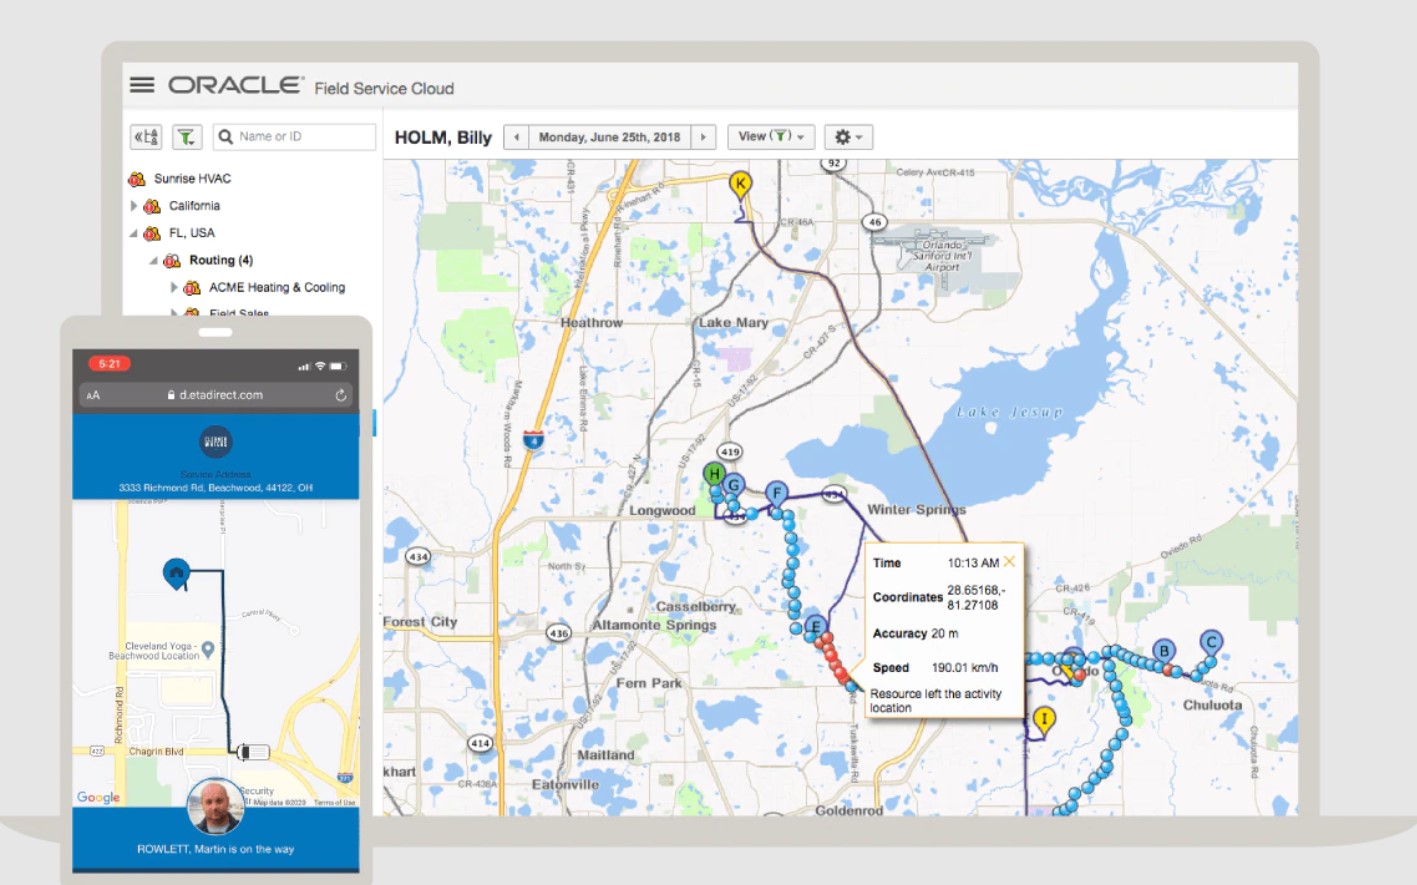Click yellow map marker I
1417x885 pixels.
(1044, 720)
